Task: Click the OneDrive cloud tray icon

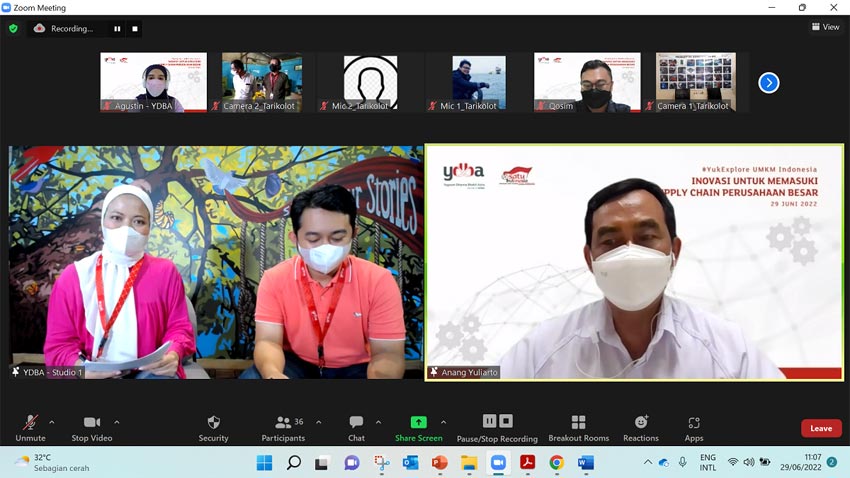Action: (x=664, y=462)
